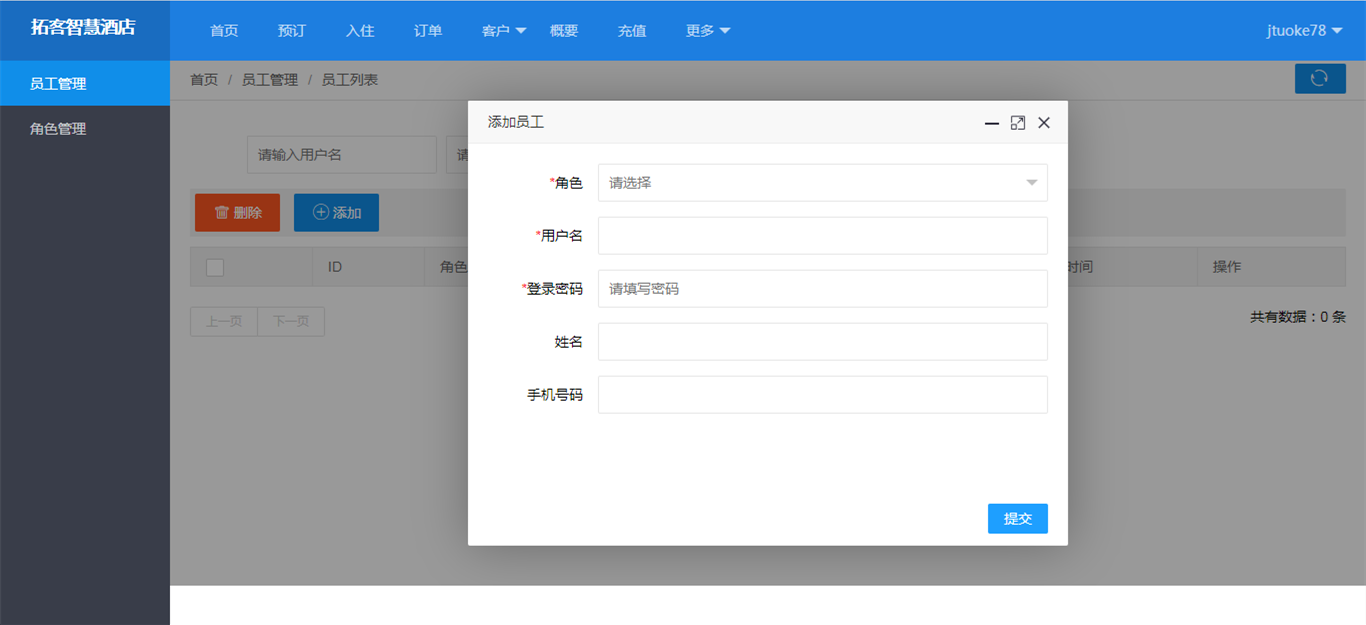Viewport: 1366px width, 625px height.
Task: Click the 请输入用户名 search field
Action: (342, 155)
